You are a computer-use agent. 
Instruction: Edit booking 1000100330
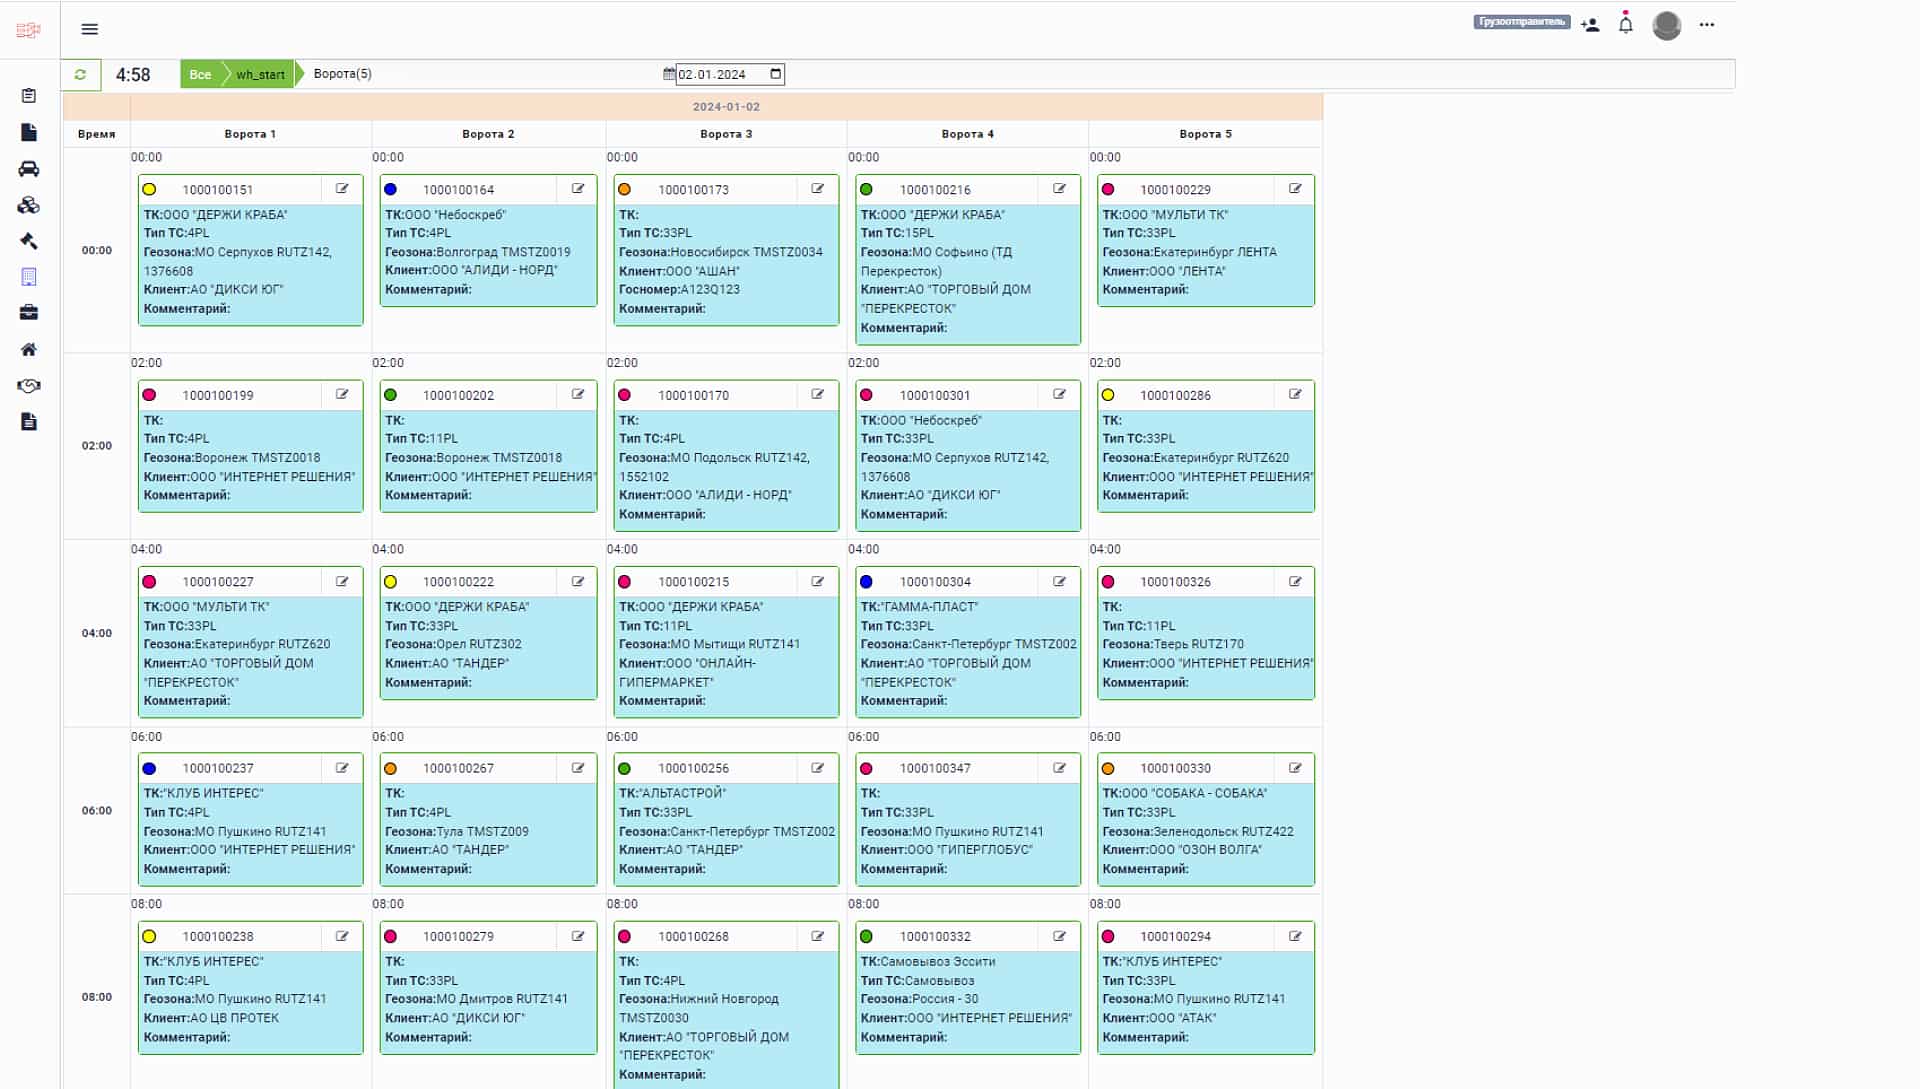pos(1296,769)
